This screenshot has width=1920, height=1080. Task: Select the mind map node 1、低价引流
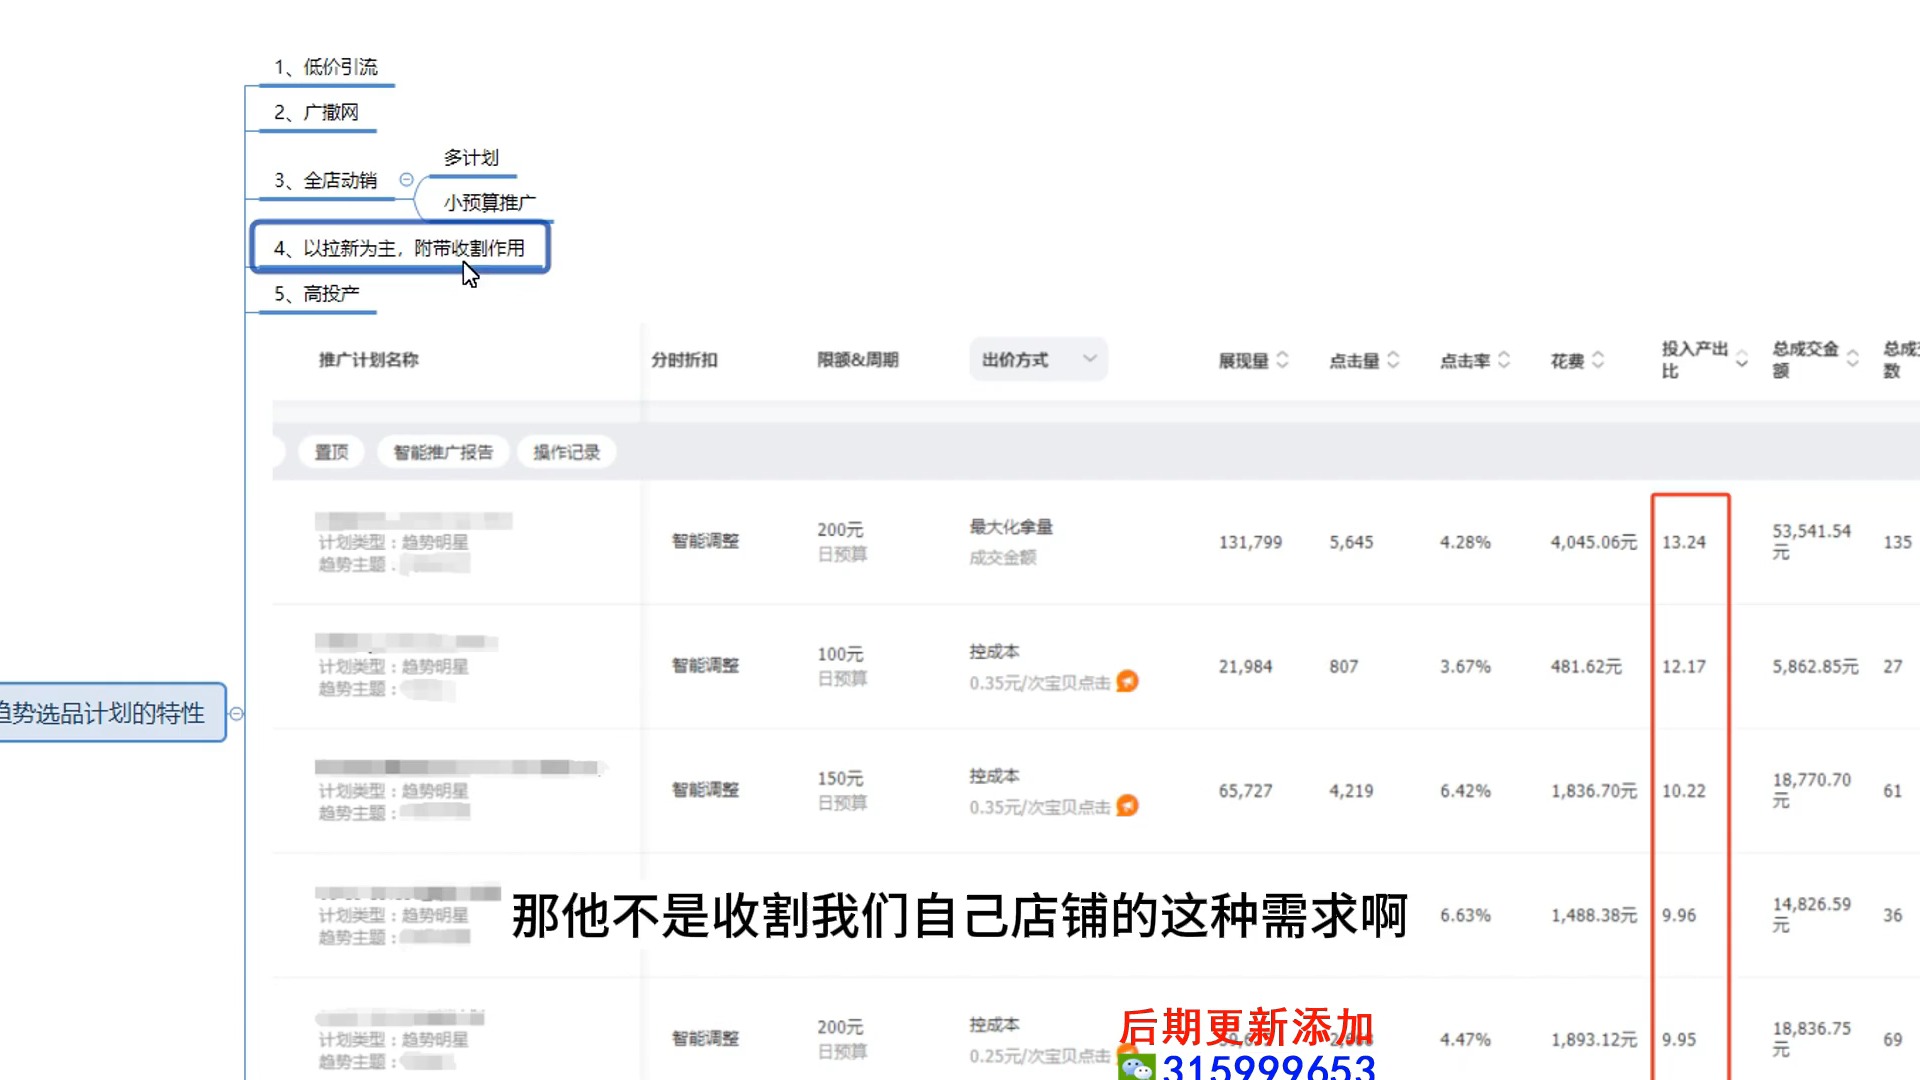tap(326, 67)
